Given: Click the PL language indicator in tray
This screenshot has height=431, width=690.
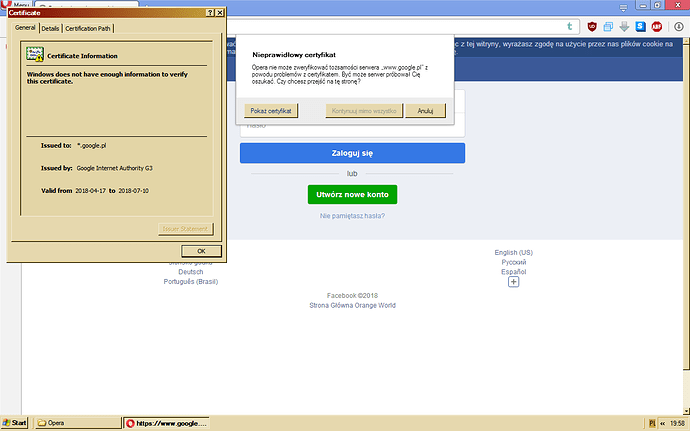Looking at the screenshot, I should (x=652, y=424).
